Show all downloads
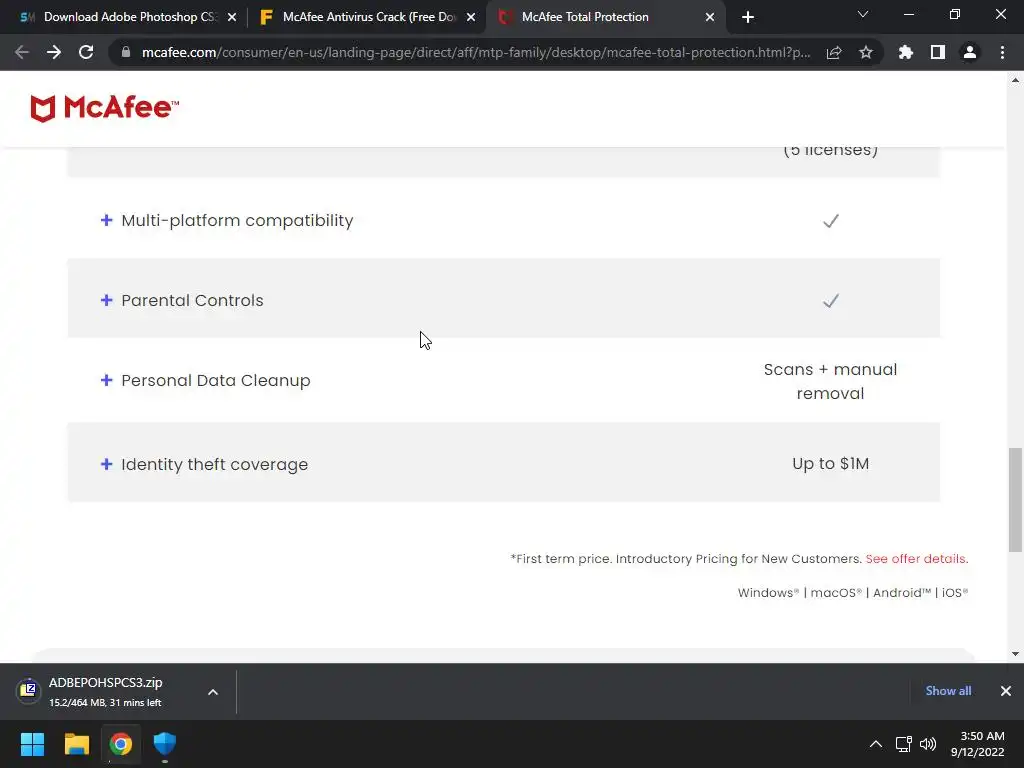The image size is (1024, 768). 948,691
